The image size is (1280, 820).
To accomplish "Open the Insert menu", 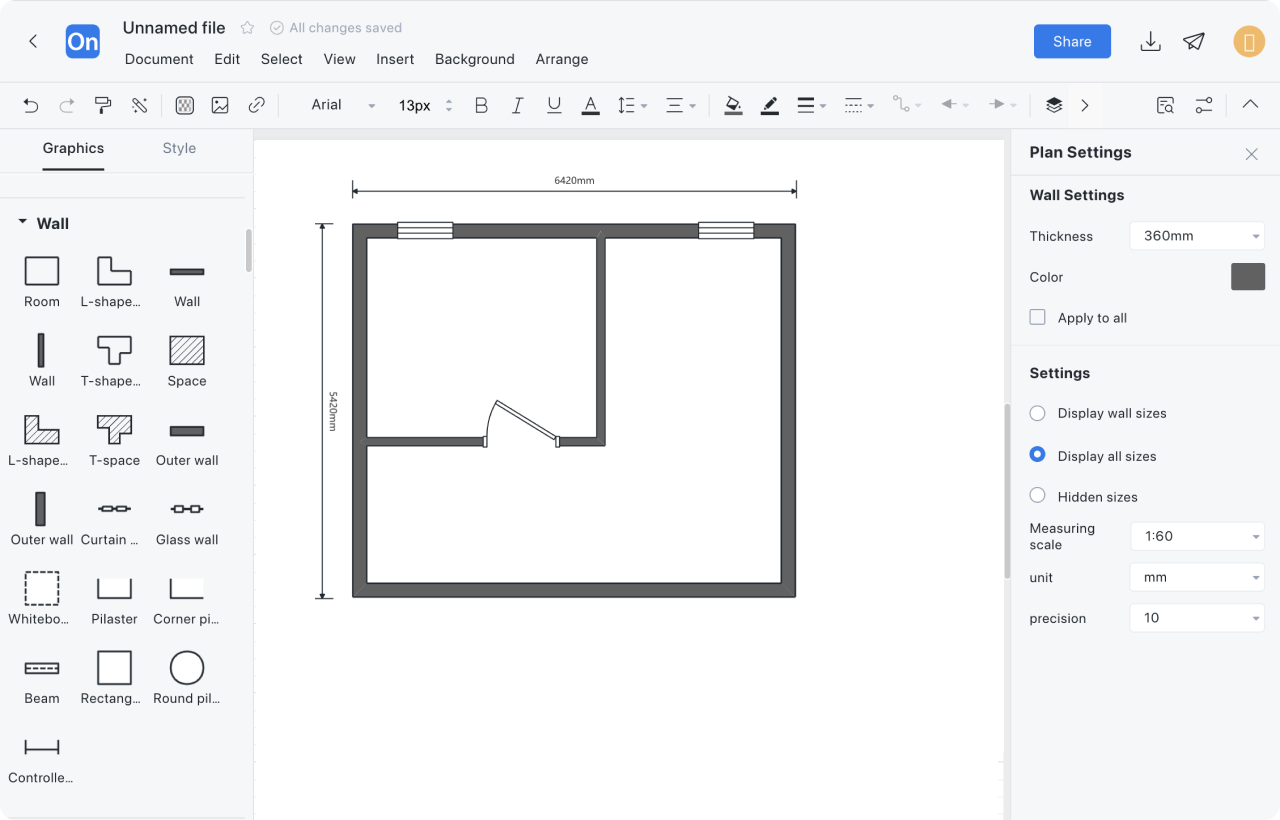I will tap(395, 59).
